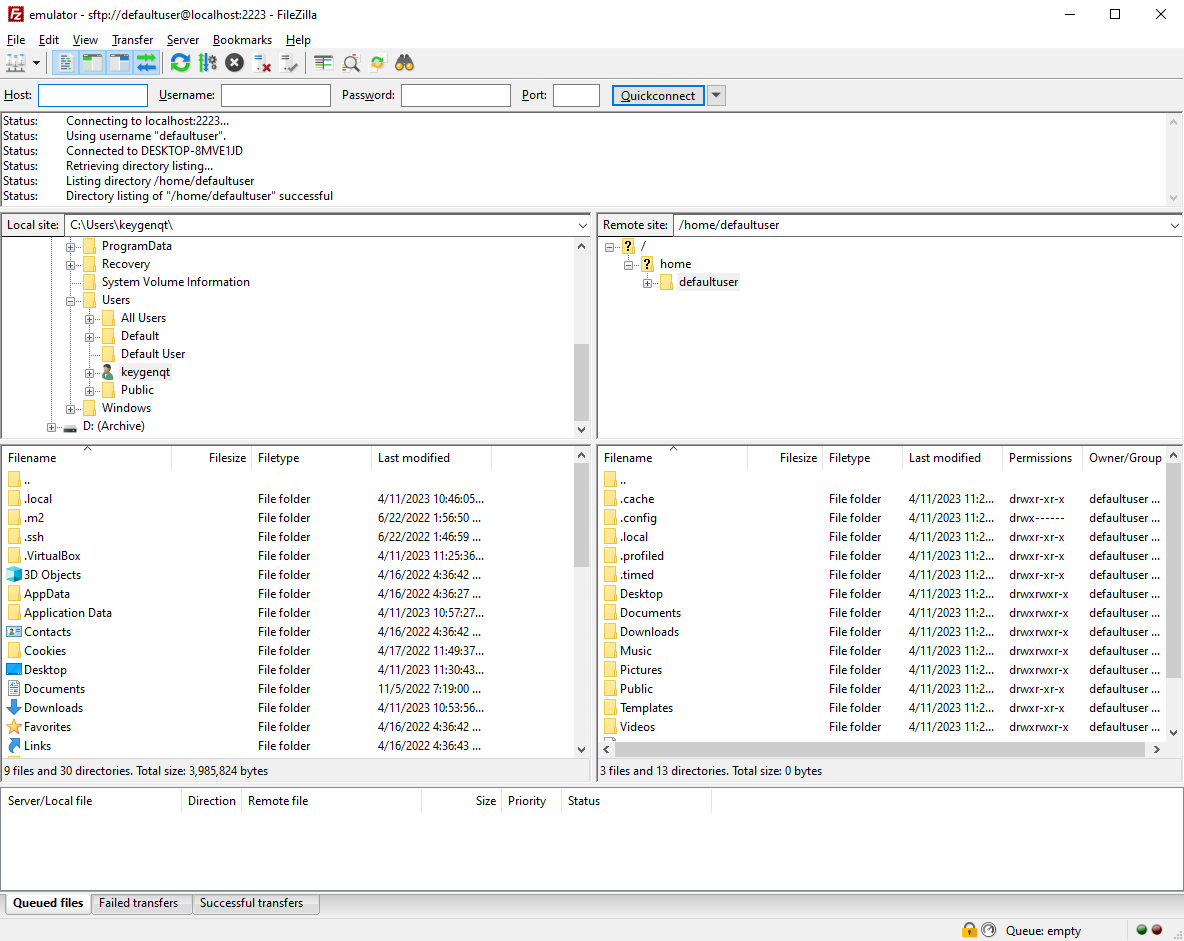Click the binoculars file search icon
Screen dimensions: 1184x941
coord(404,63)
